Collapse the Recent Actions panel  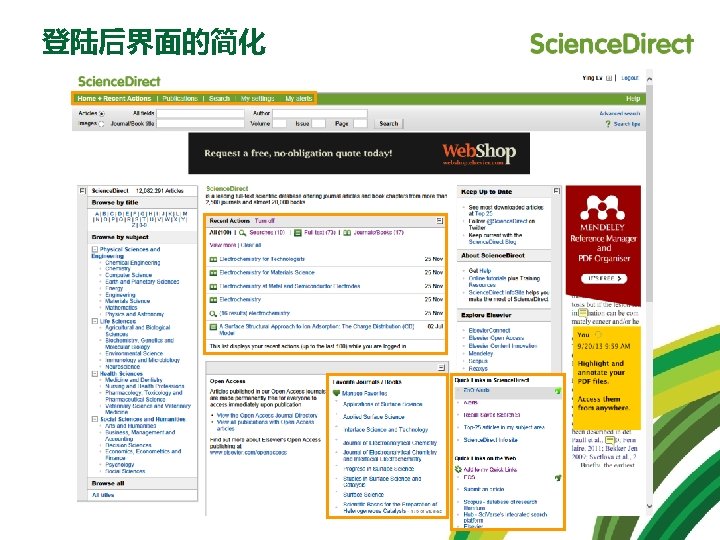[440, 221]
